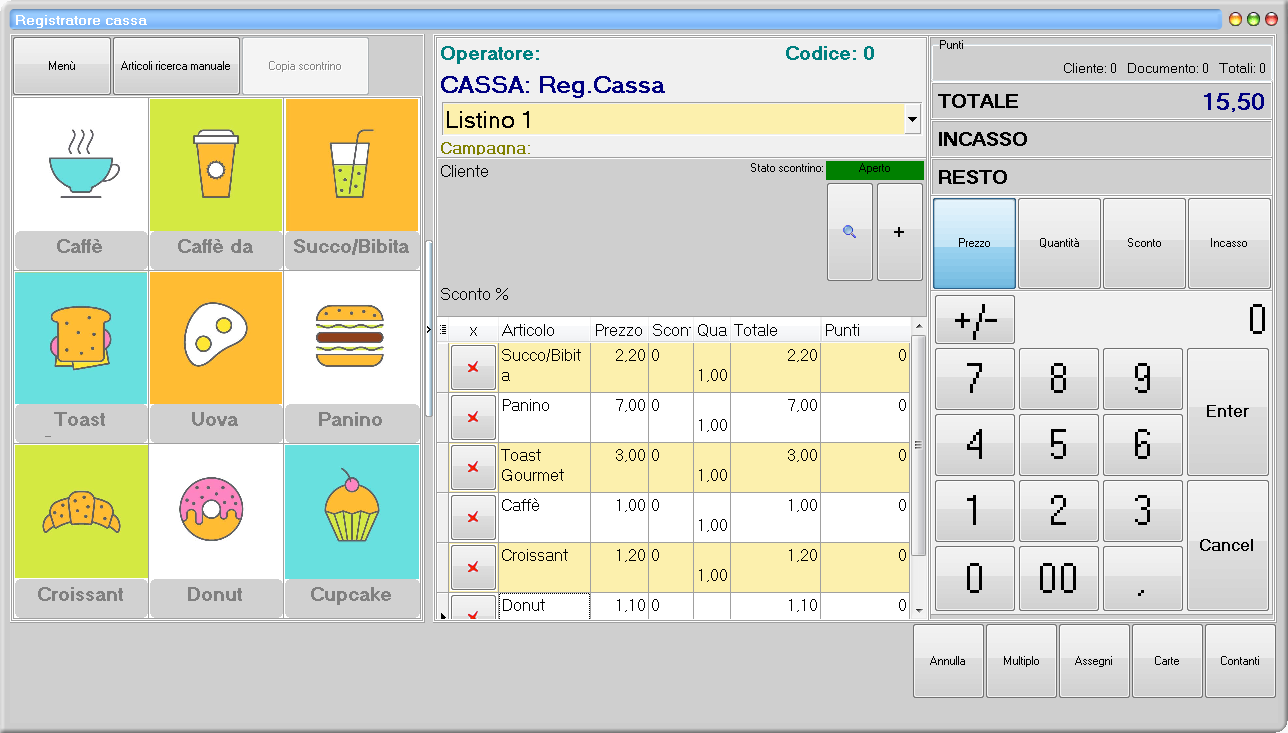The height and width of the screenshot is (733, 1288).
Task: Select the Cupcake product icon
Action: click(x=350, y=511)
